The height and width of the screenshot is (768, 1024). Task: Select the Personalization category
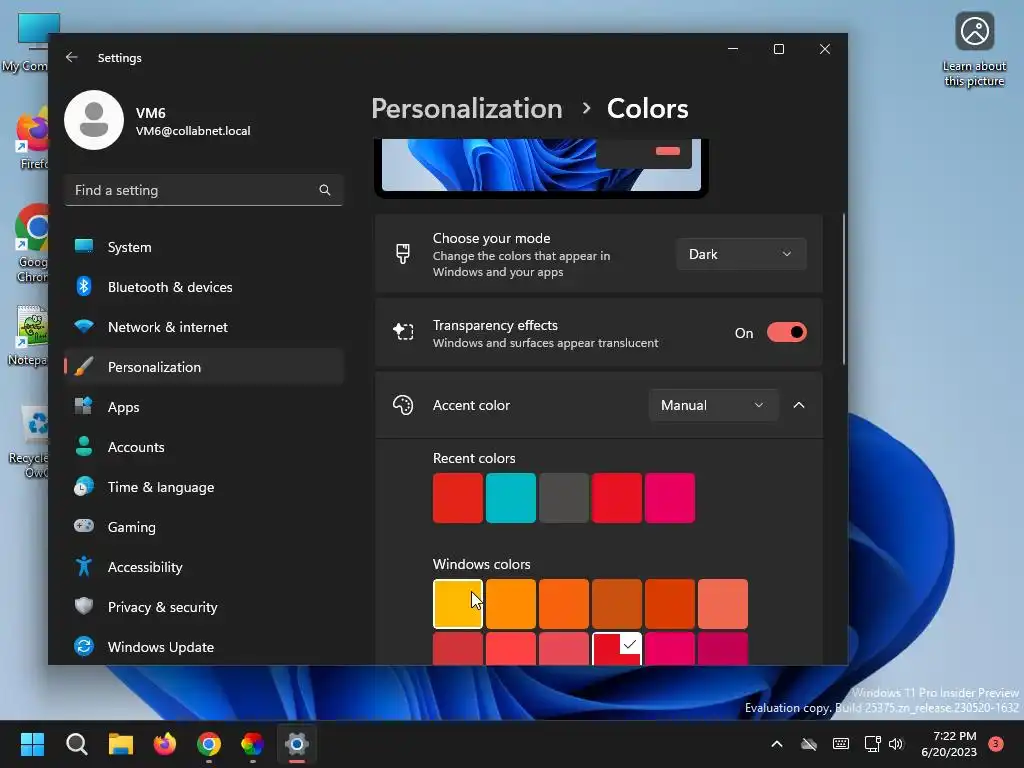204,366
